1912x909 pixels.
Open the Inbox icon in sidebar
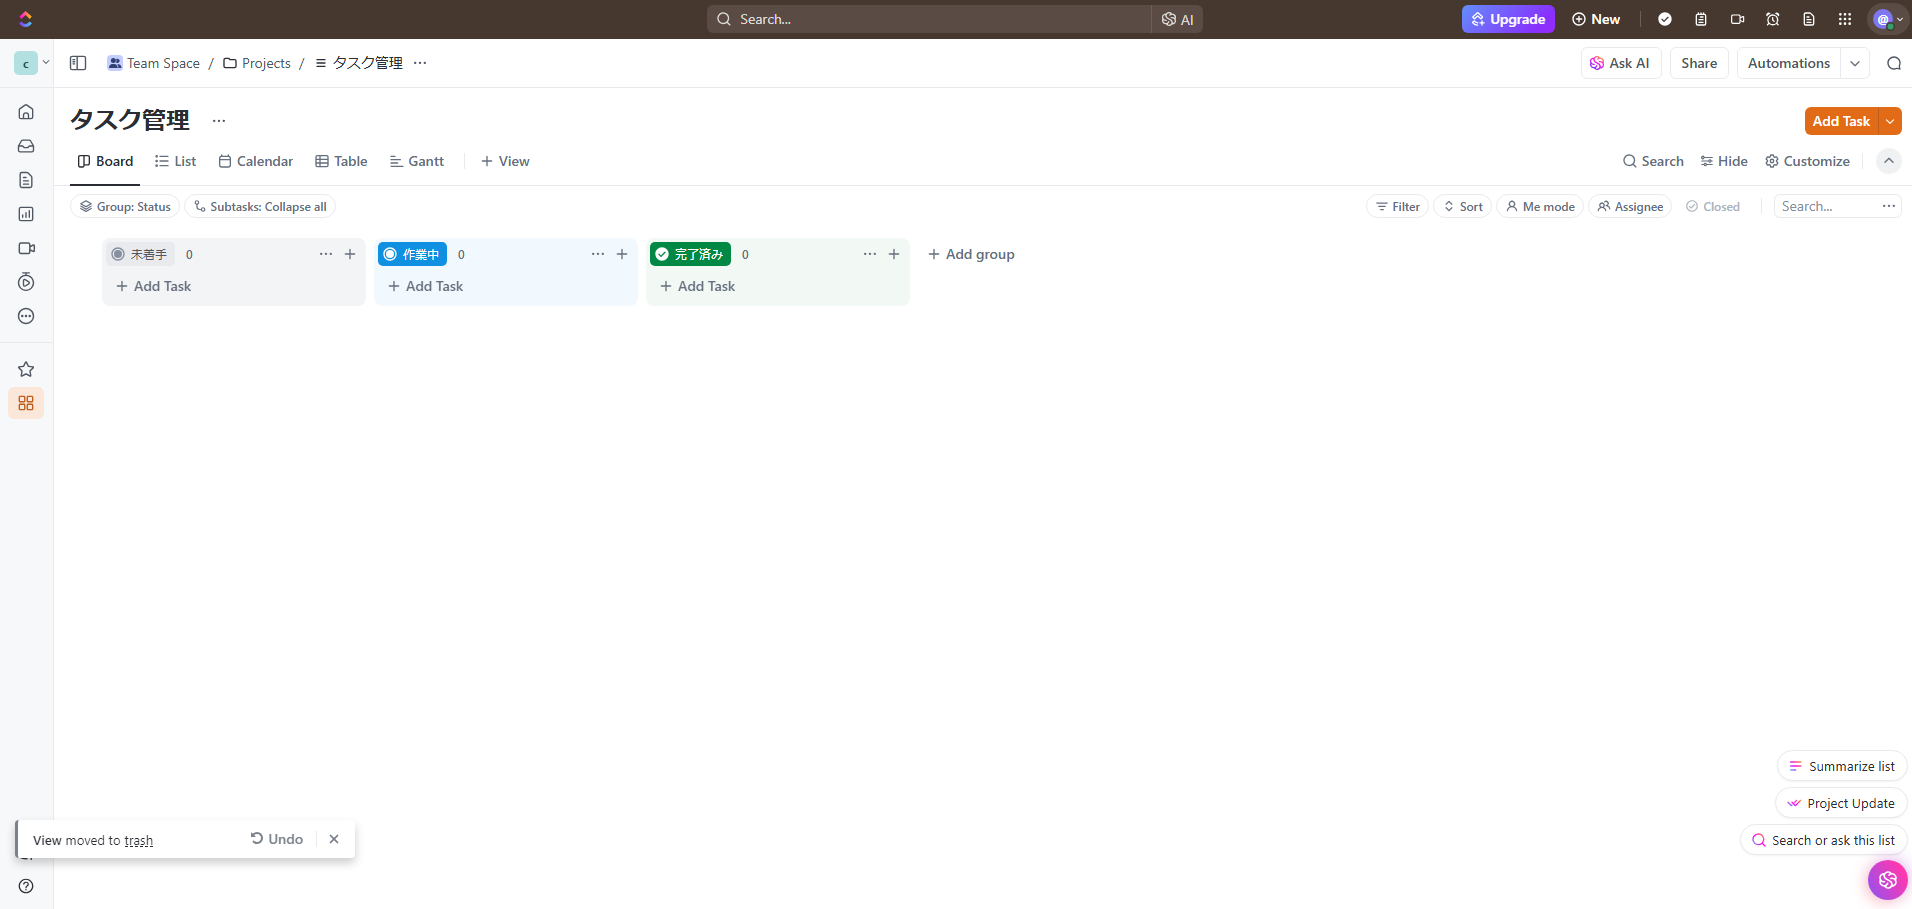point(26,146)
